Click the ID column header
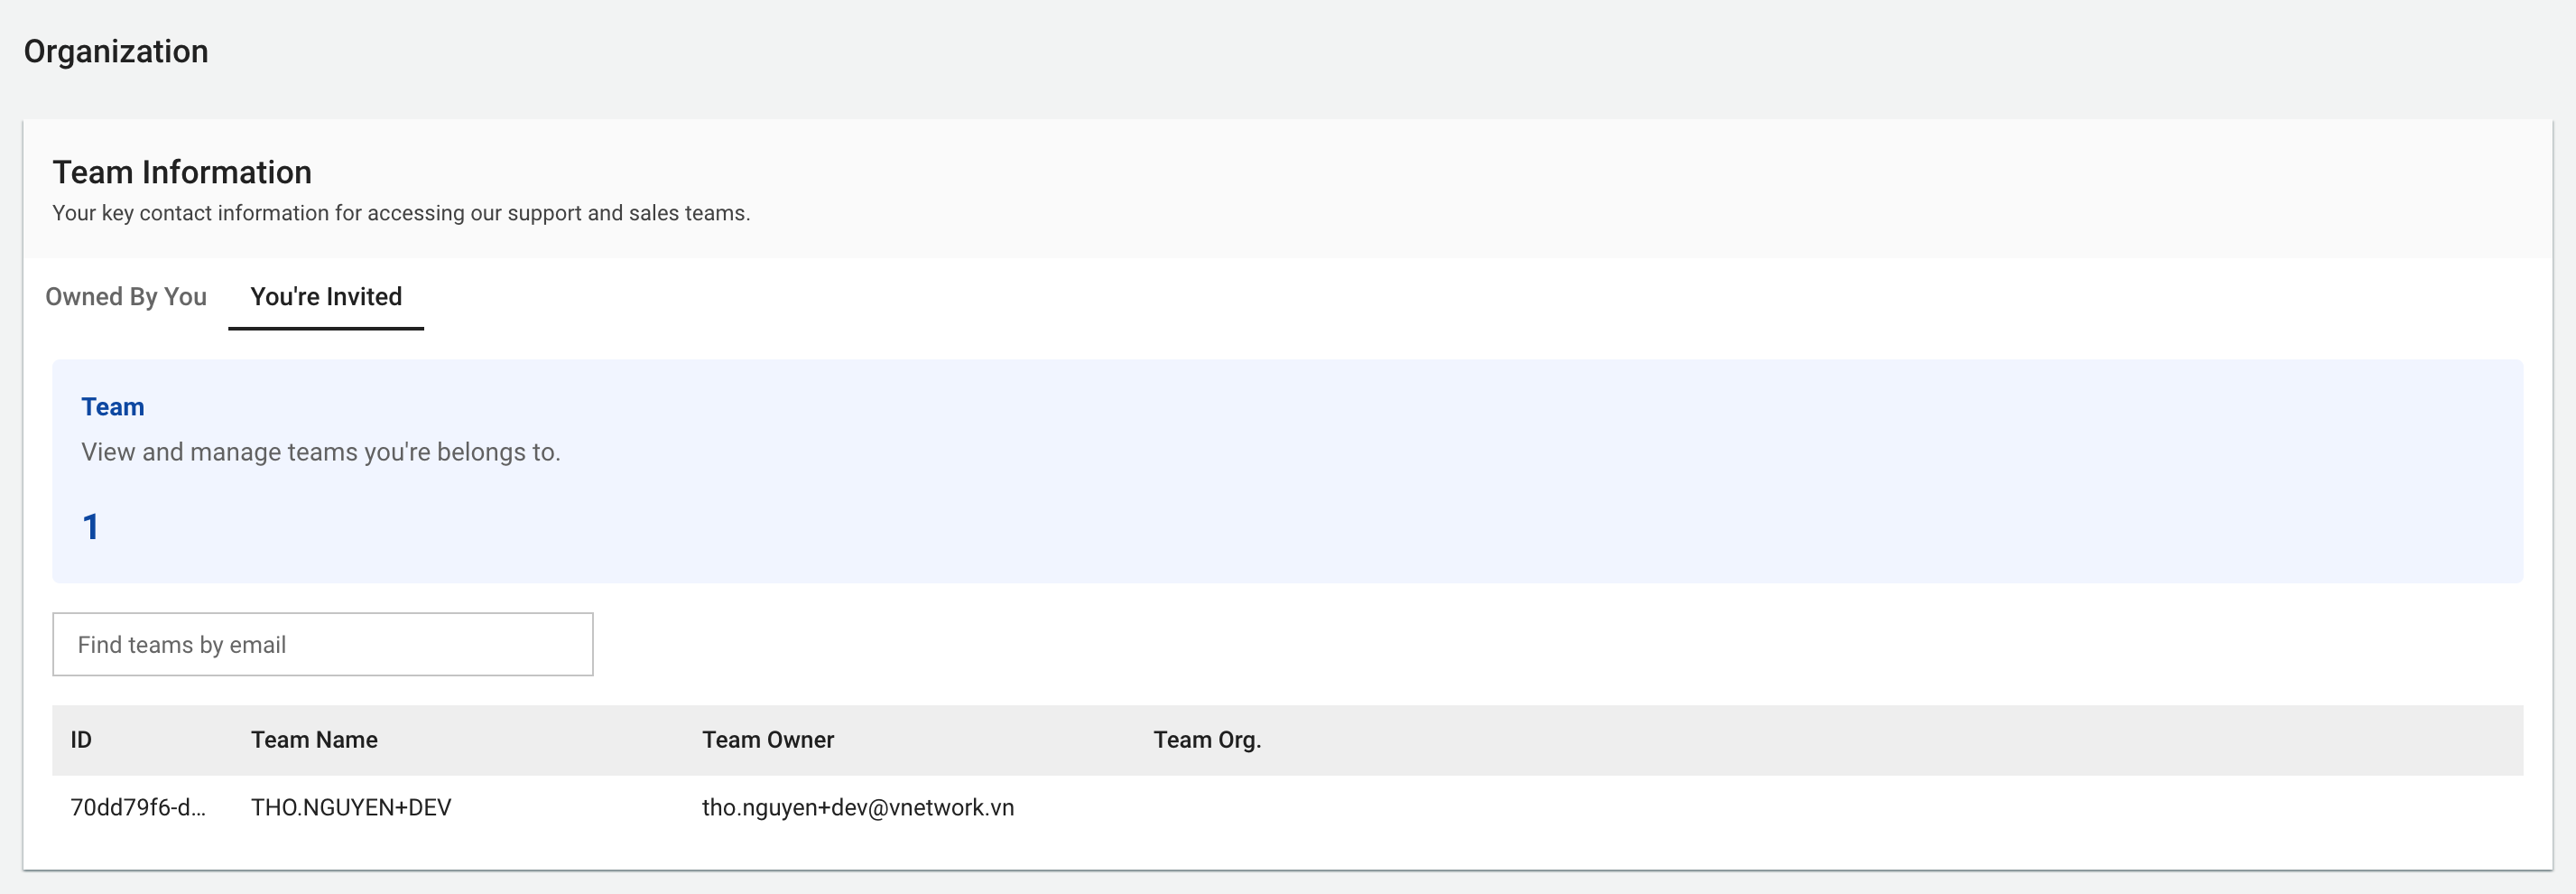This screenshot has height=894, width=2576. click(x=81, y=740)
